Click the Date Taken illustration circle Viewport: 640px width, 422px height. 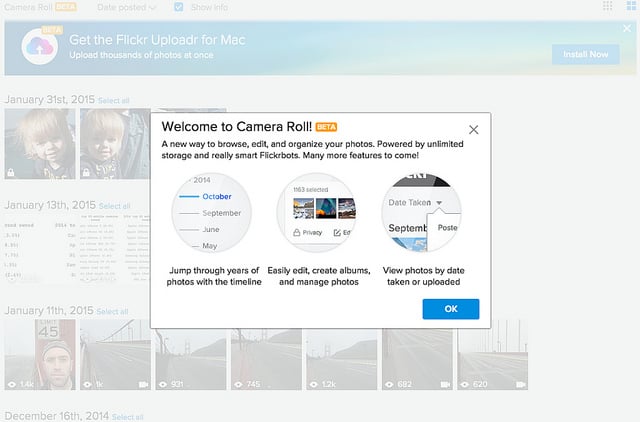(422, 213)
